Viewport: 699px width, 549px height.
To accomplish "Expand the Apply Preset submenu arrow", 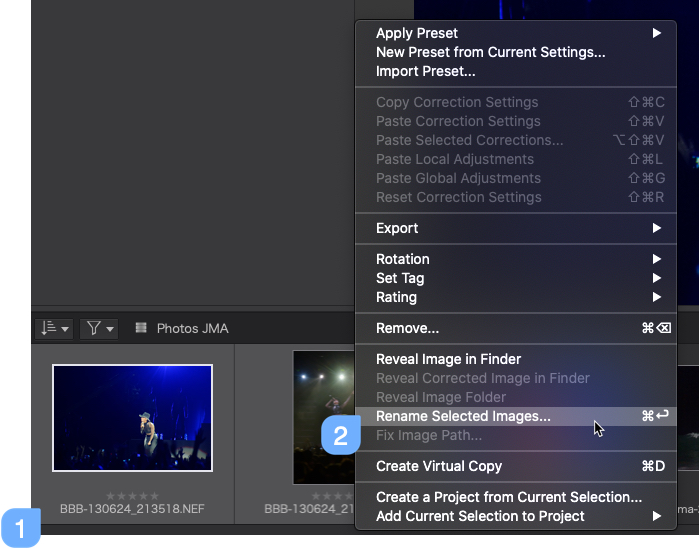I will point(656,33).
